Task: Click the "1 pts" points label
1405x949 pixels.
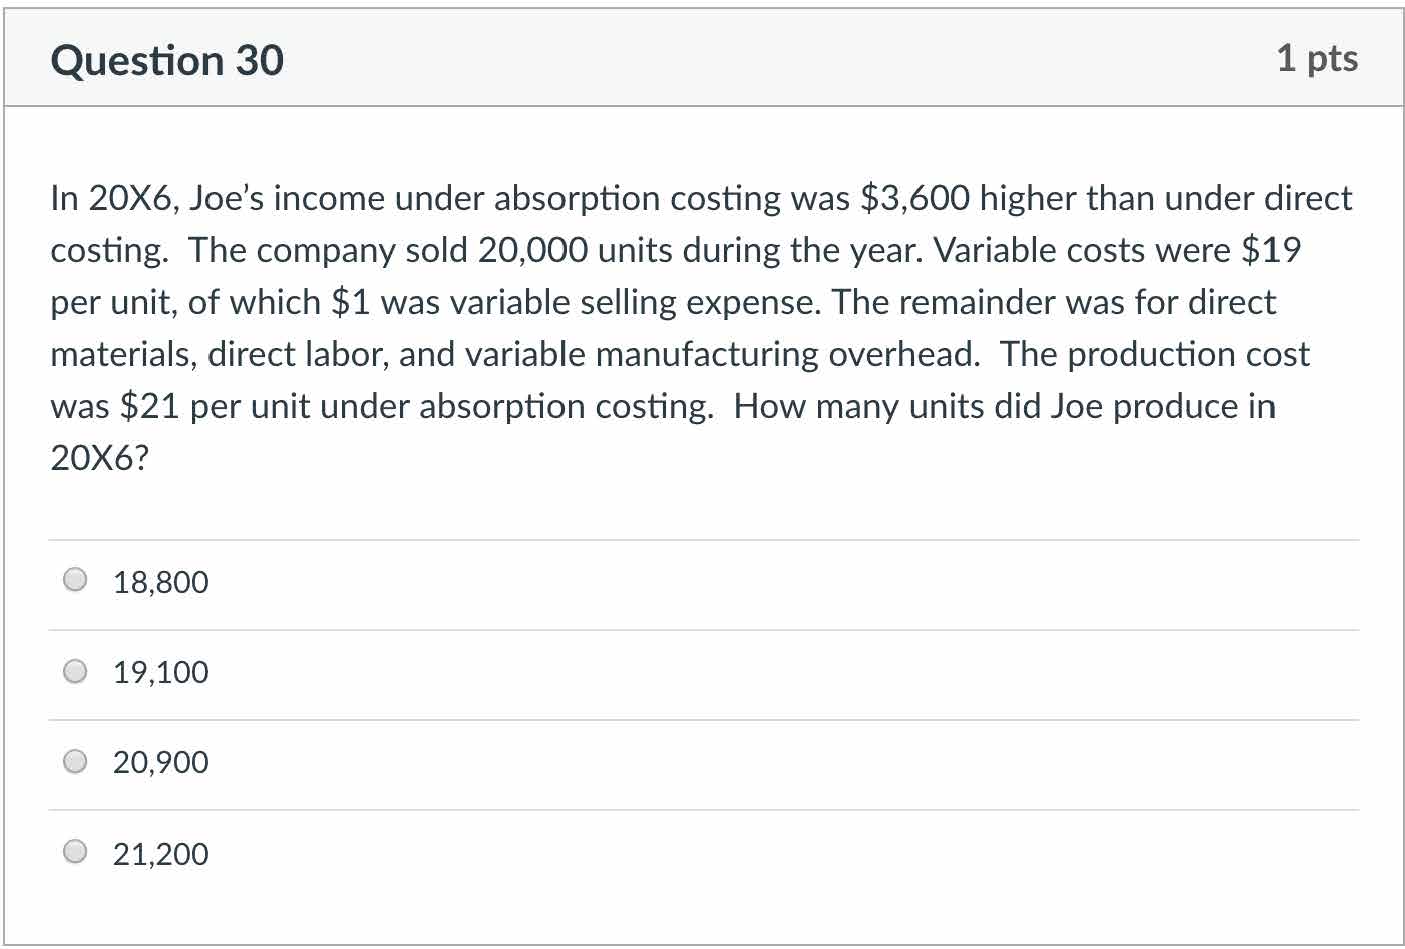Action: click(1316, 58)
